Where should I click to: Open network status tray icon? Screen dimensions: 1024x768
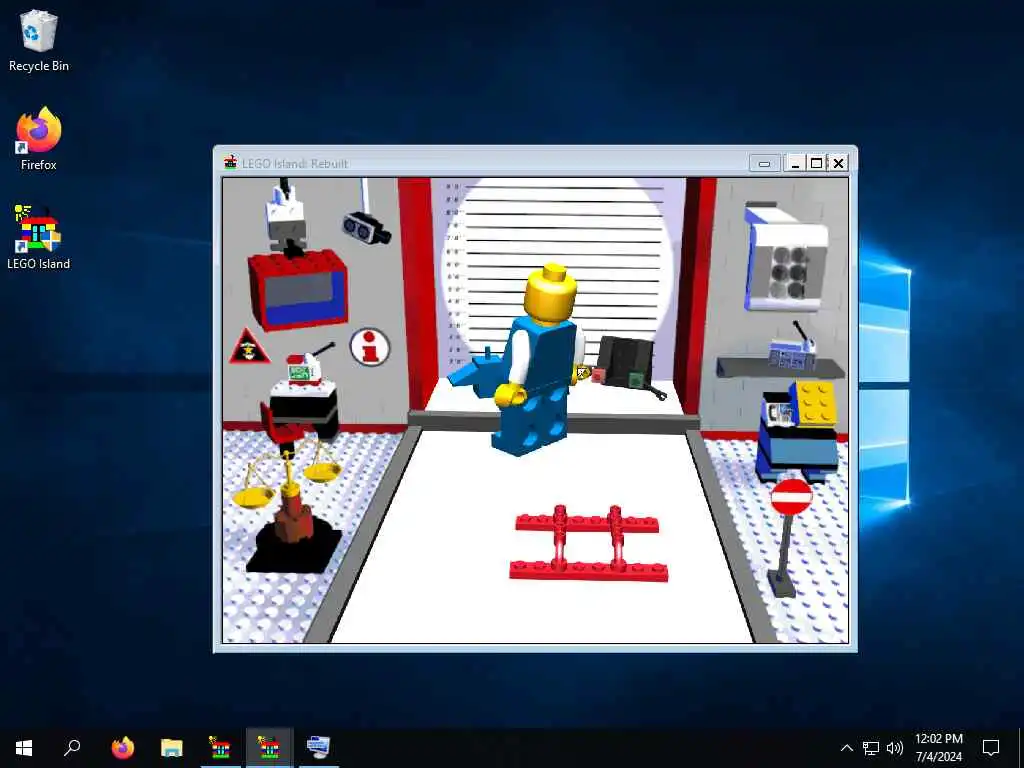[871, 748]
